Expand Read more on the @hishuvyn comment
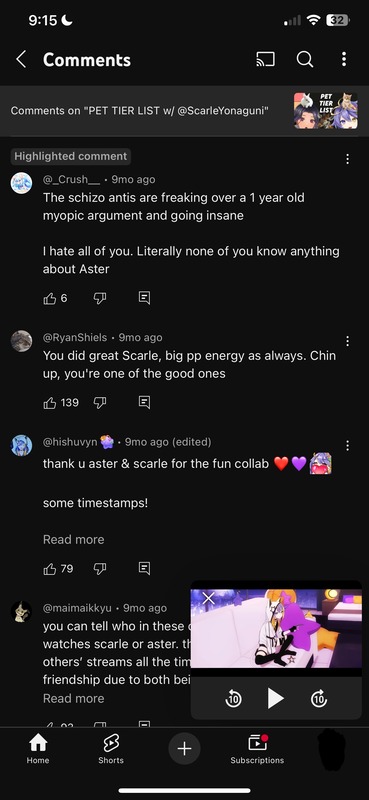The image size is (369, 800). [73, 539]
